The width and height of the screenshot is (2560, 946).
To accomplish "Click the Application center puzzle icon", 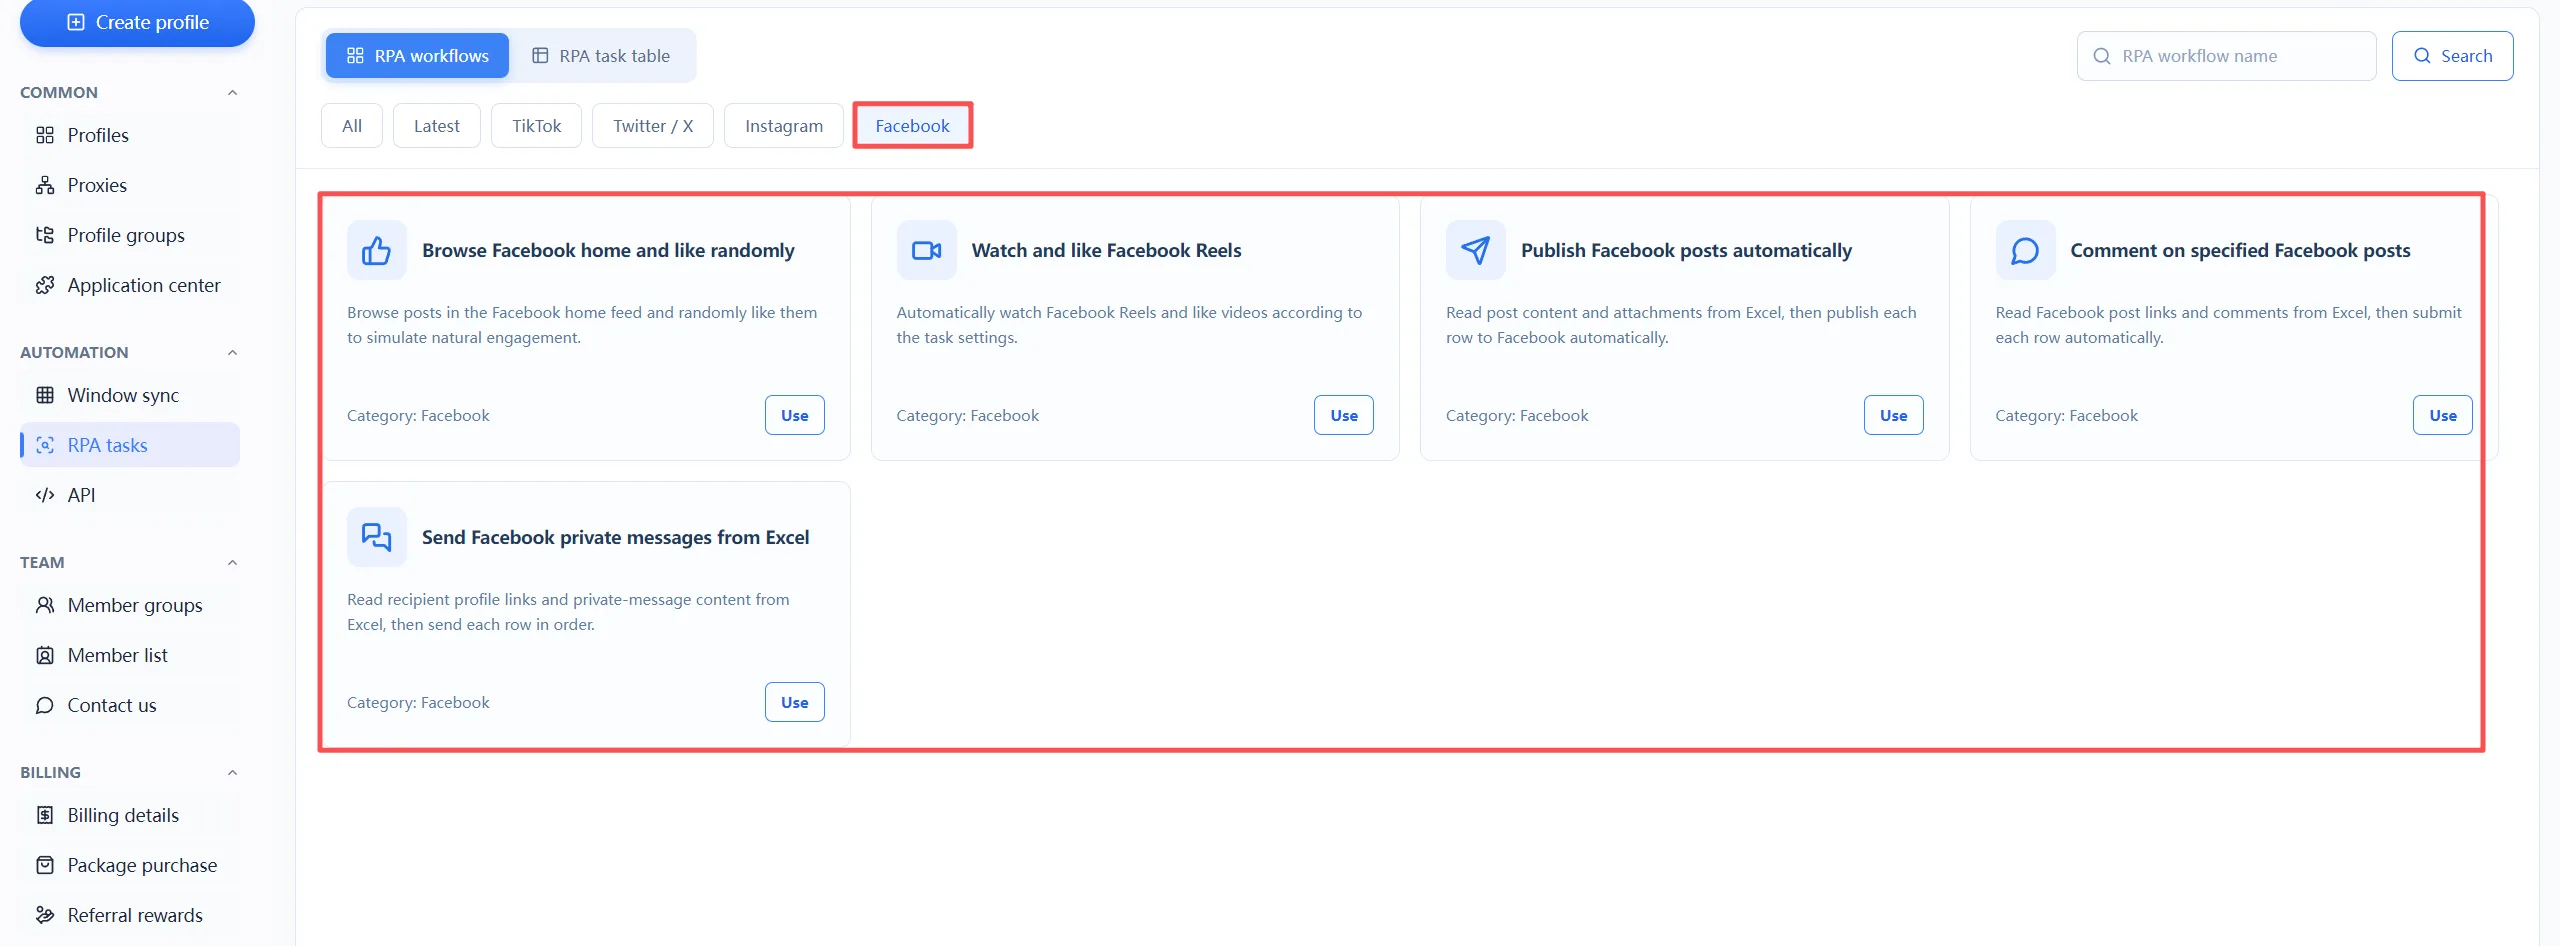I will (45, 285).
